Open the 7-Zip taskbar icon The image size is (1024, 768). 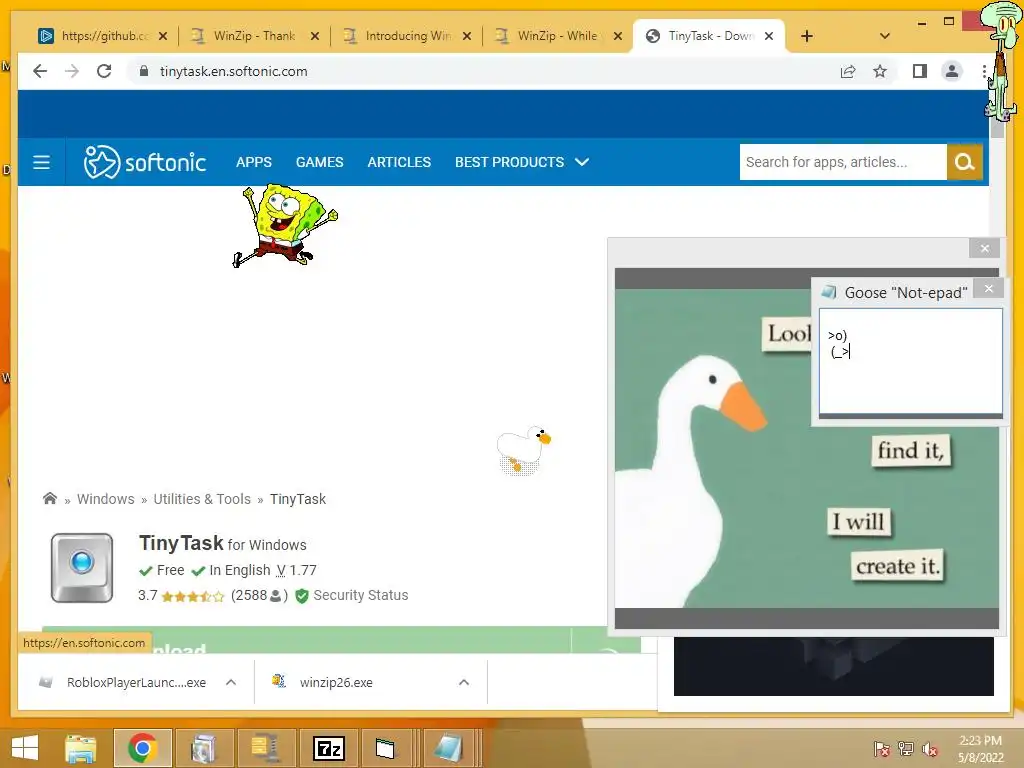pyautogui.click(x=328, y=748)
